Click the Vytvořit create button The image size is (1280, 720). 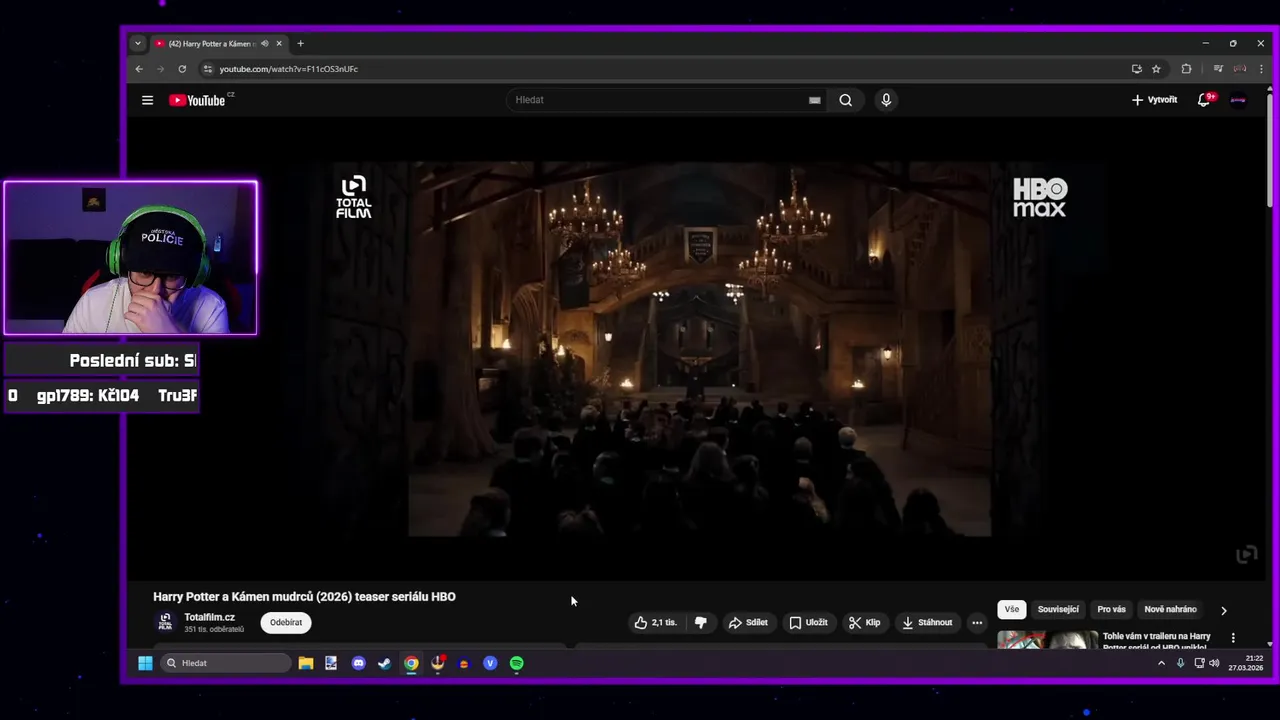(x=1154, y=100)
